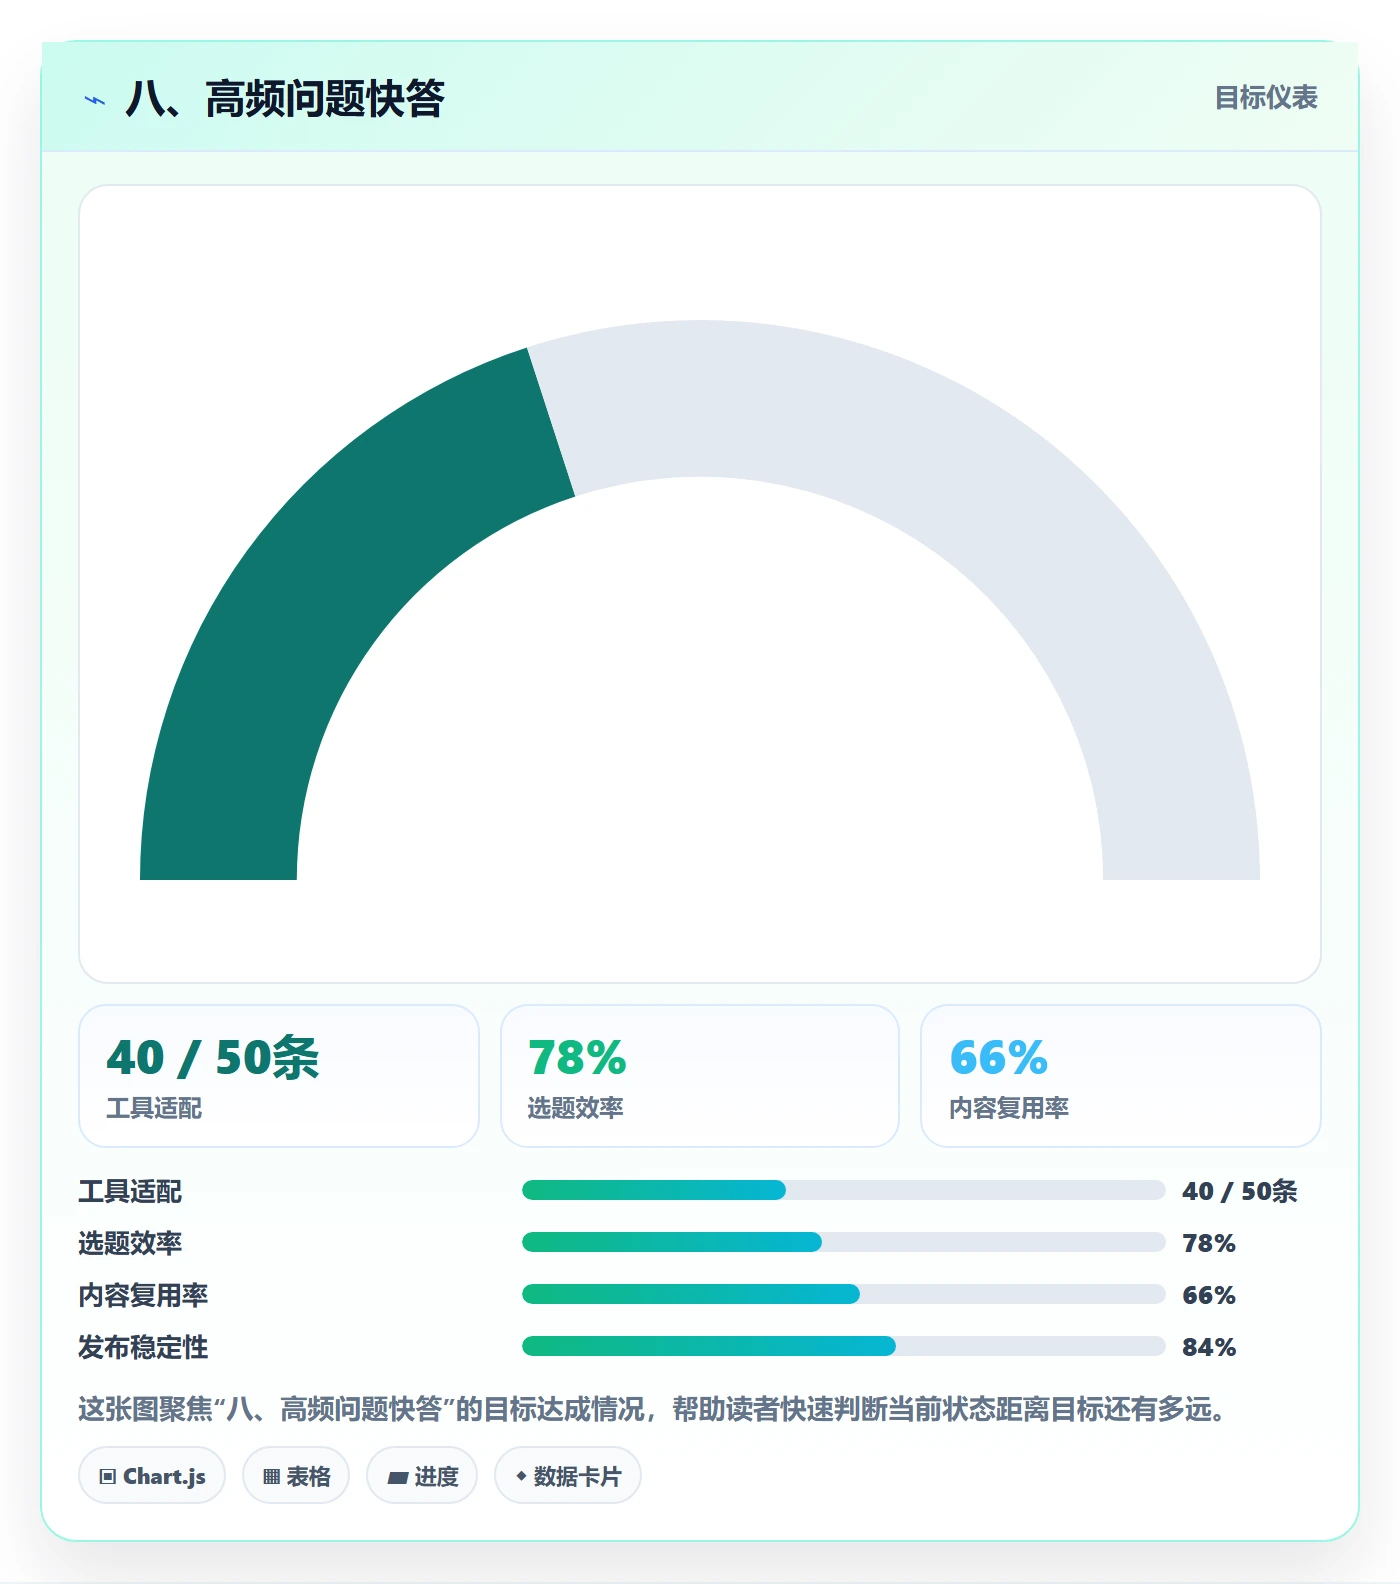
Task: Click "工具适配" label in the progress list
Action: [130, 1191]
